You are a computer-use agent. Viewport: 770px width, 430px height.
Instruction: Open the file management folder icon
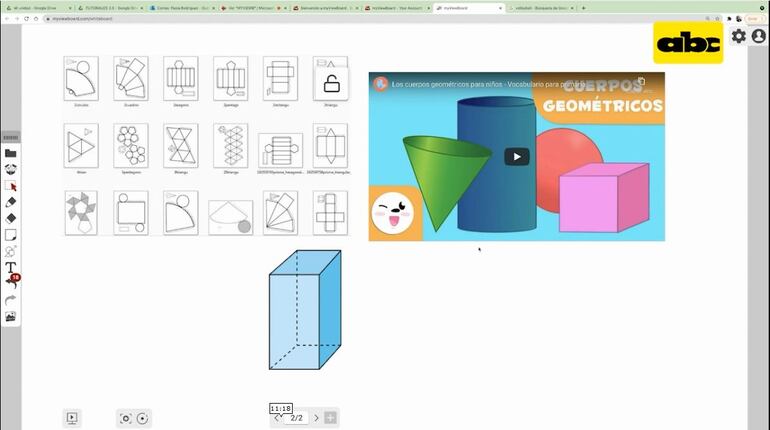click(11, 153)
